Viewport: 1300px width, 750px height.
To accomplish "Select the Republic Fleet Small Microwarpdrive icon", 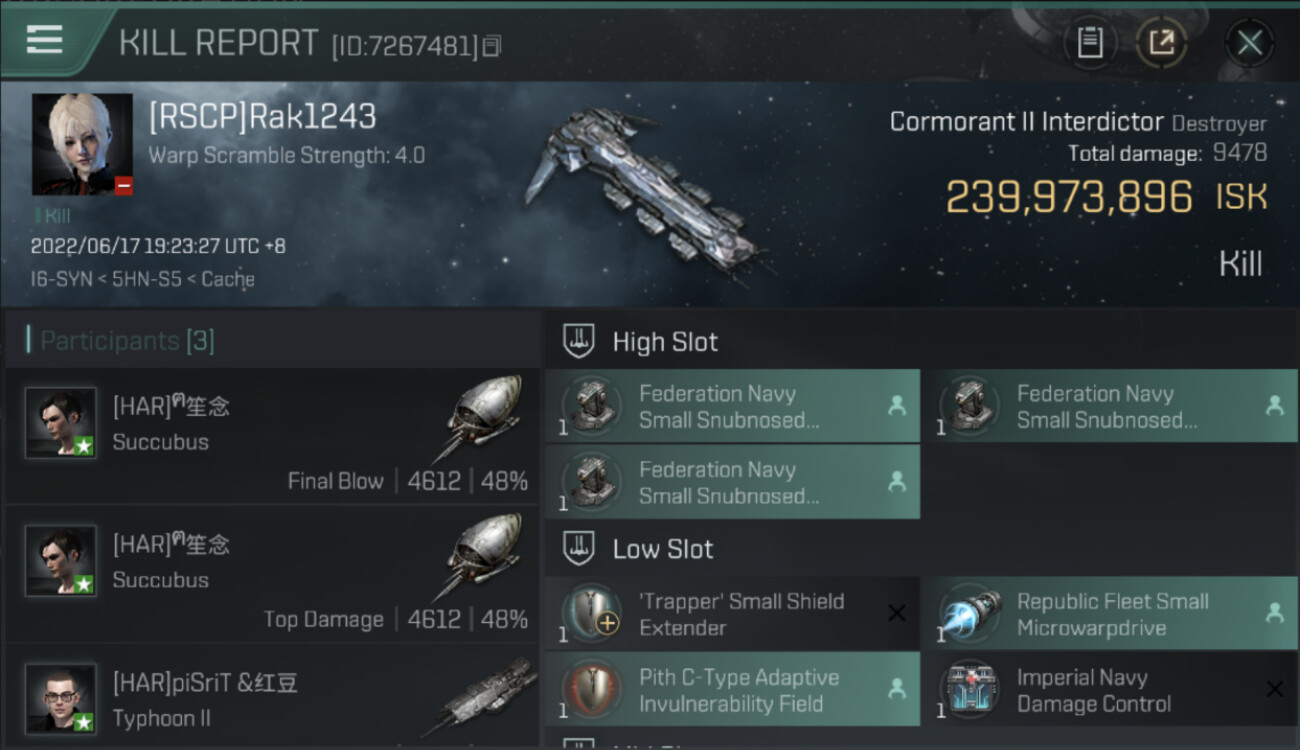I will pos(970,614).
